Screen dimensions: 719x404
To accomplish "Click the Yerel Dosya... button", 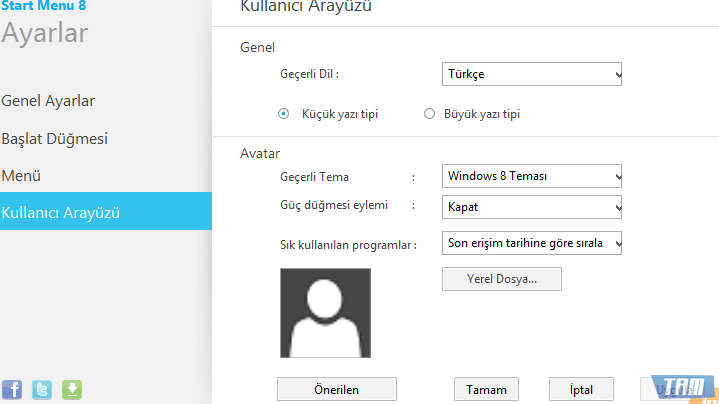I will pos(501,279).
